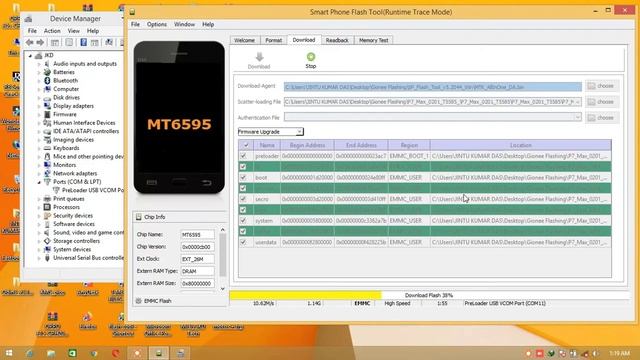Switch to the Welcome tab

244,40
